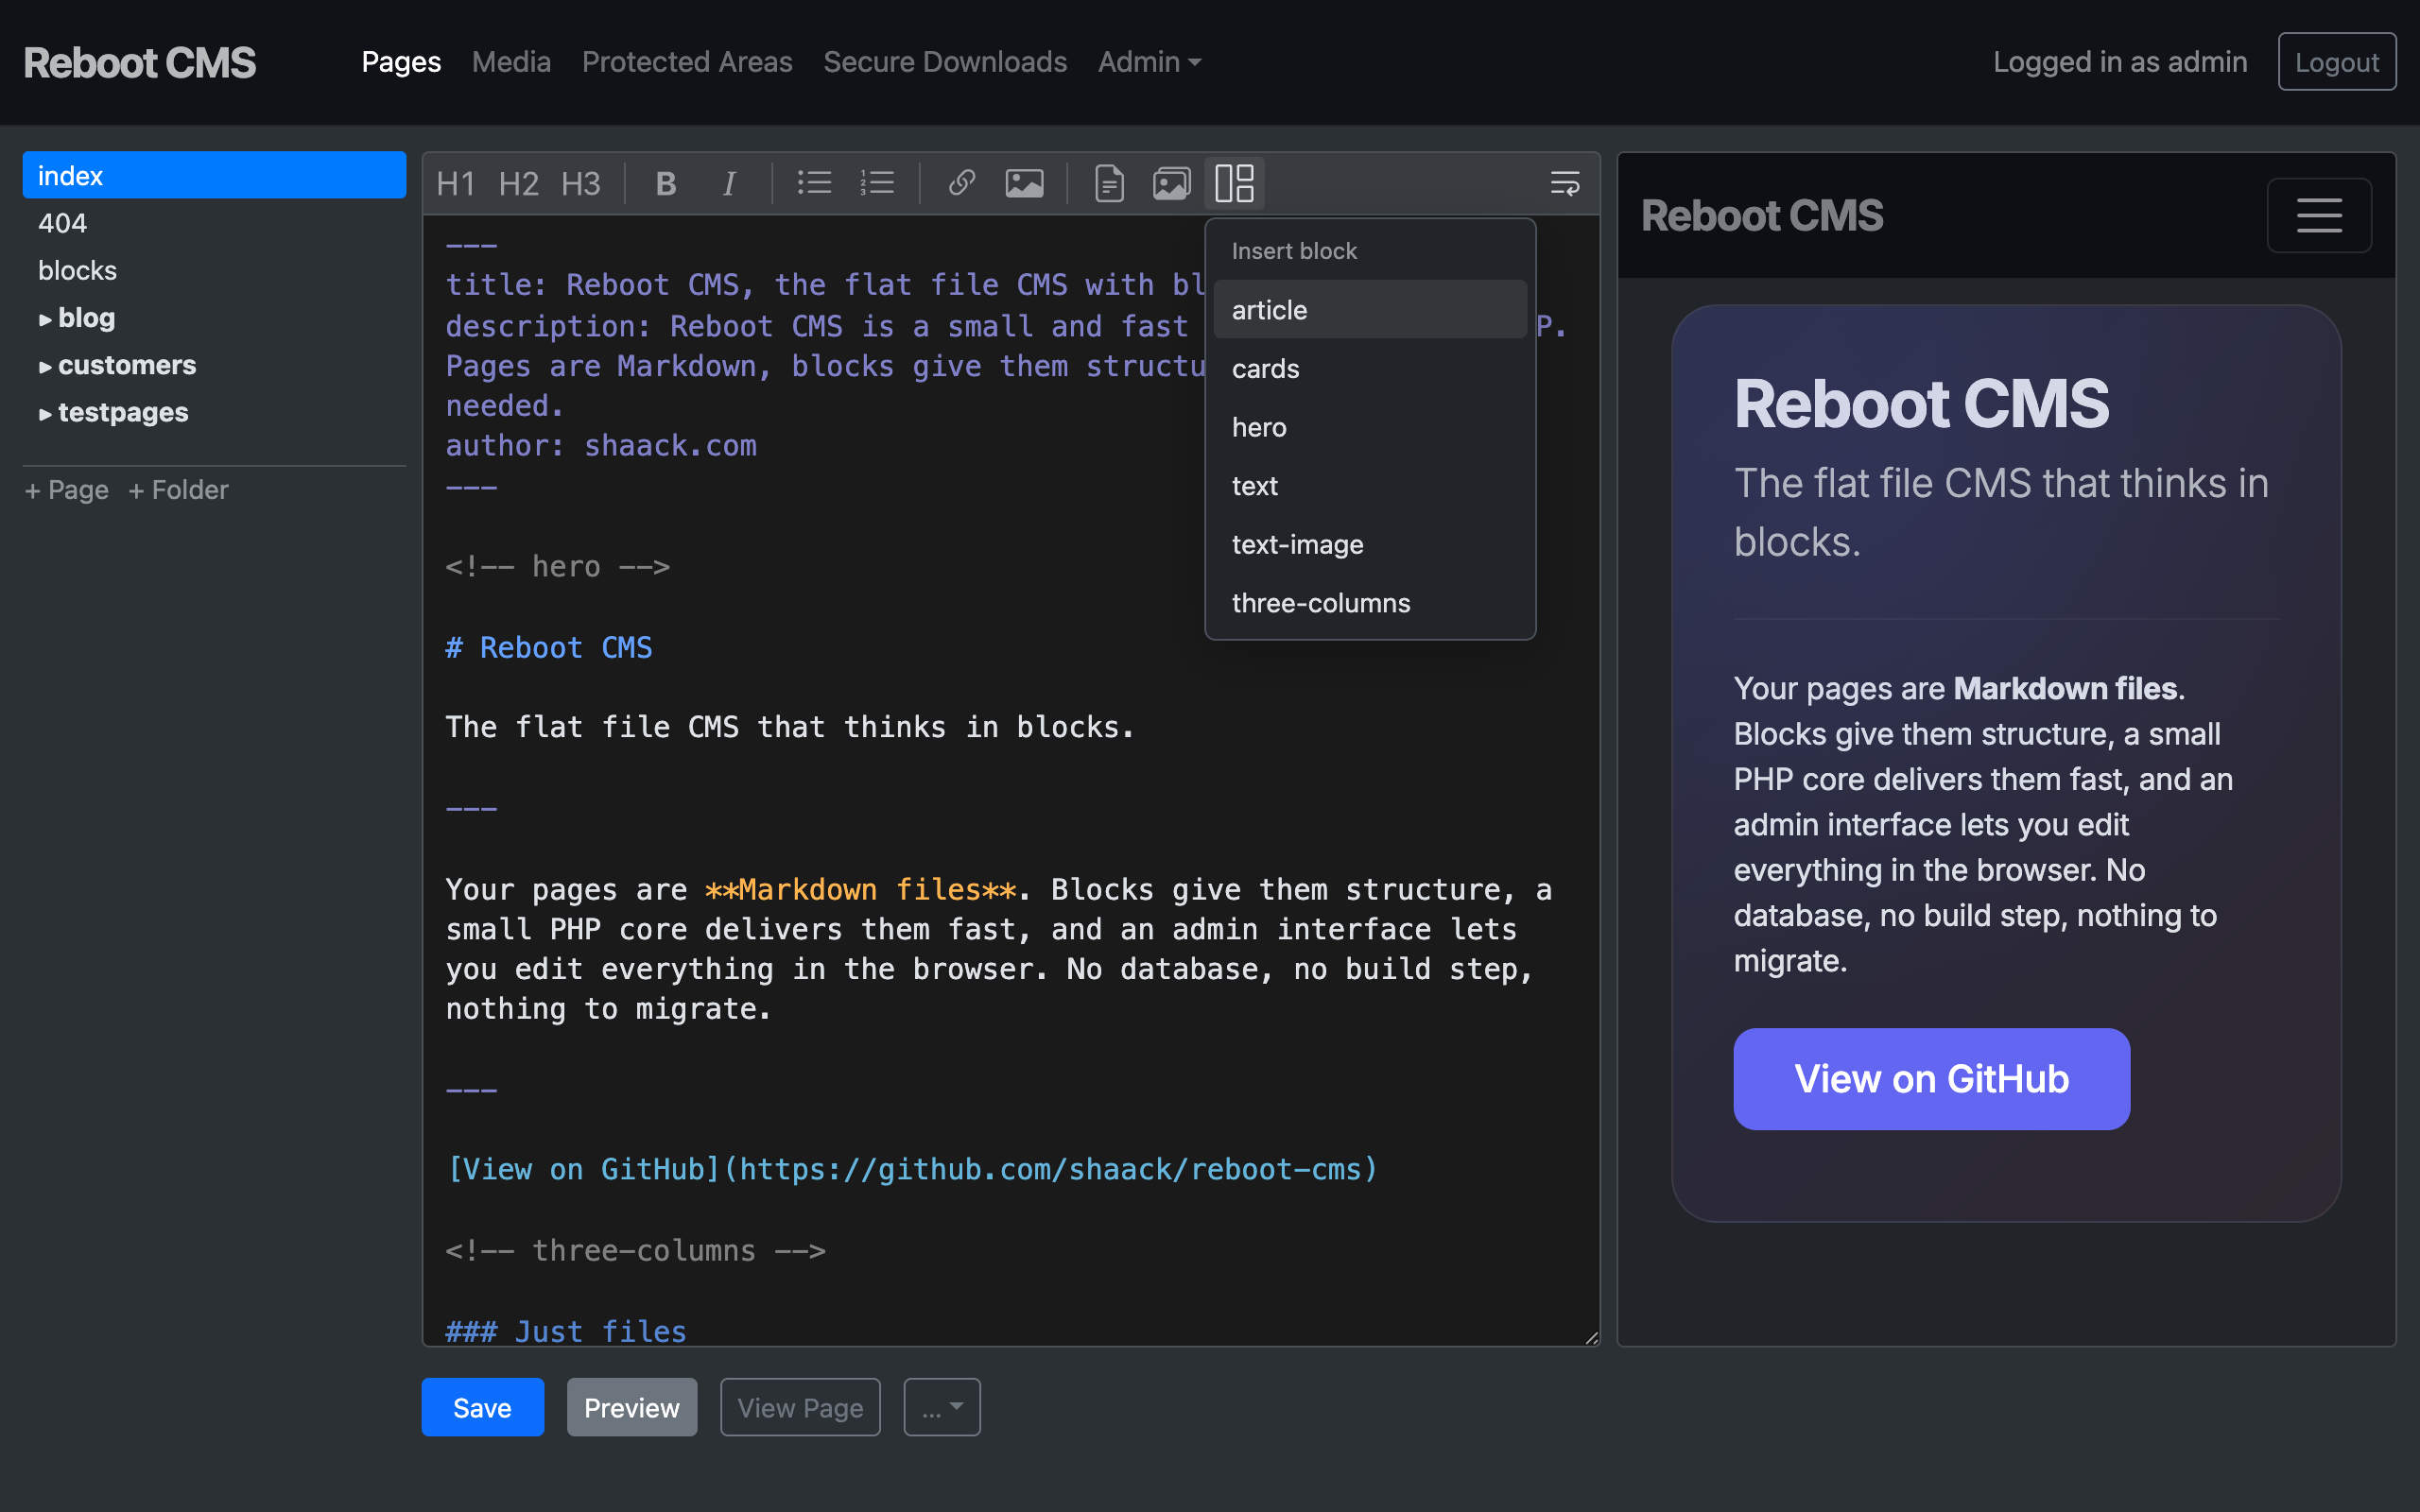Click View on GitHub in preview
Image resolution: width=2420 pixels, height=1512 pixels.
[x=1932, y=1079]
